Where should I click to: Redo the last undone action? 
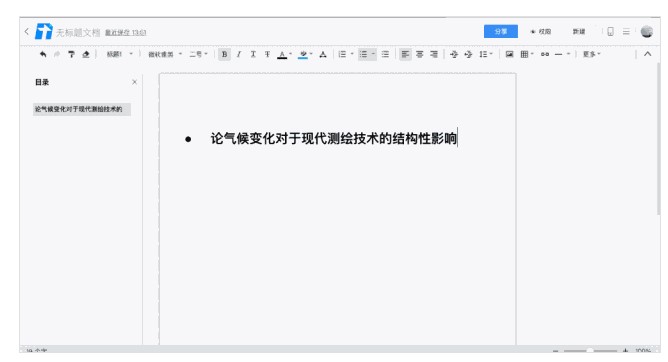tap(57, 54)
